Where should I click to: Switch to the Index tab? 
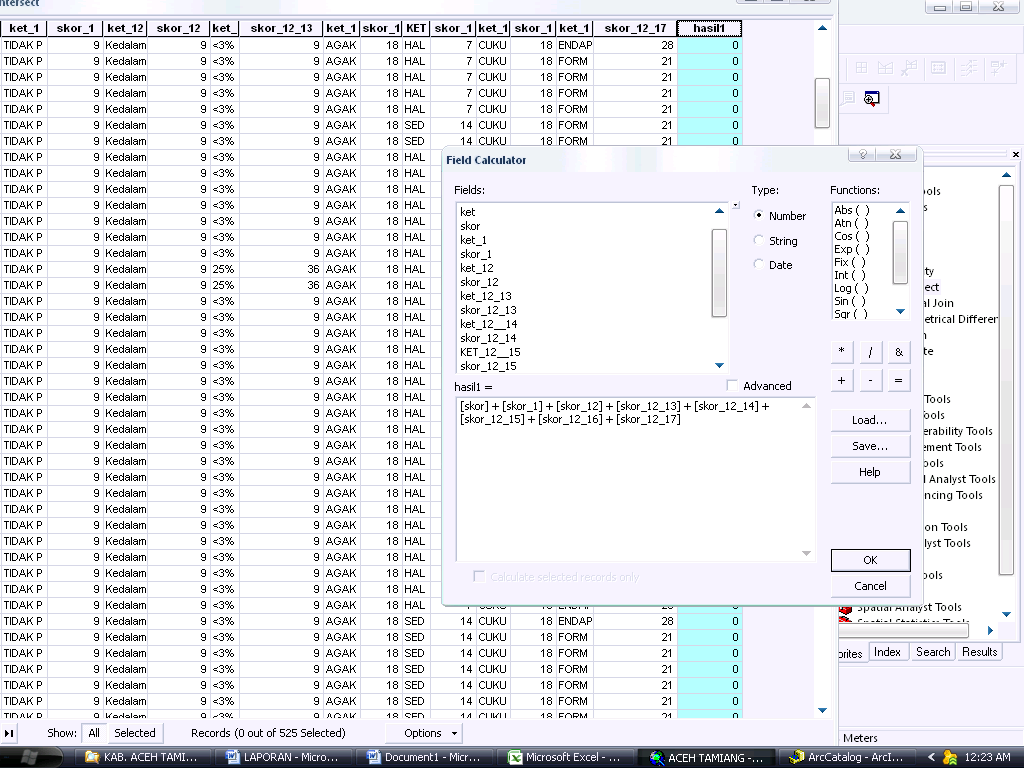pyautogui.click(x=888, y=652)
